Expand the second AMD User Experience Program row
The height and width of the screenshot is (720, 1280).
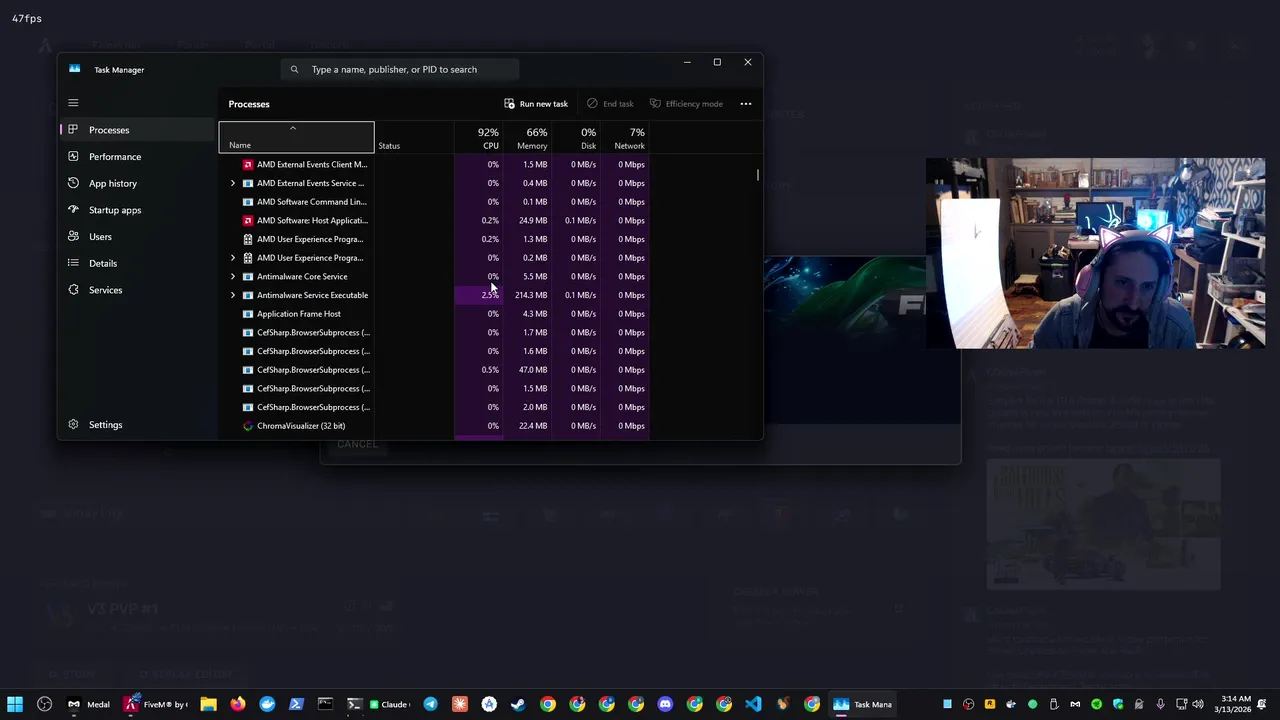pos(233,258)
